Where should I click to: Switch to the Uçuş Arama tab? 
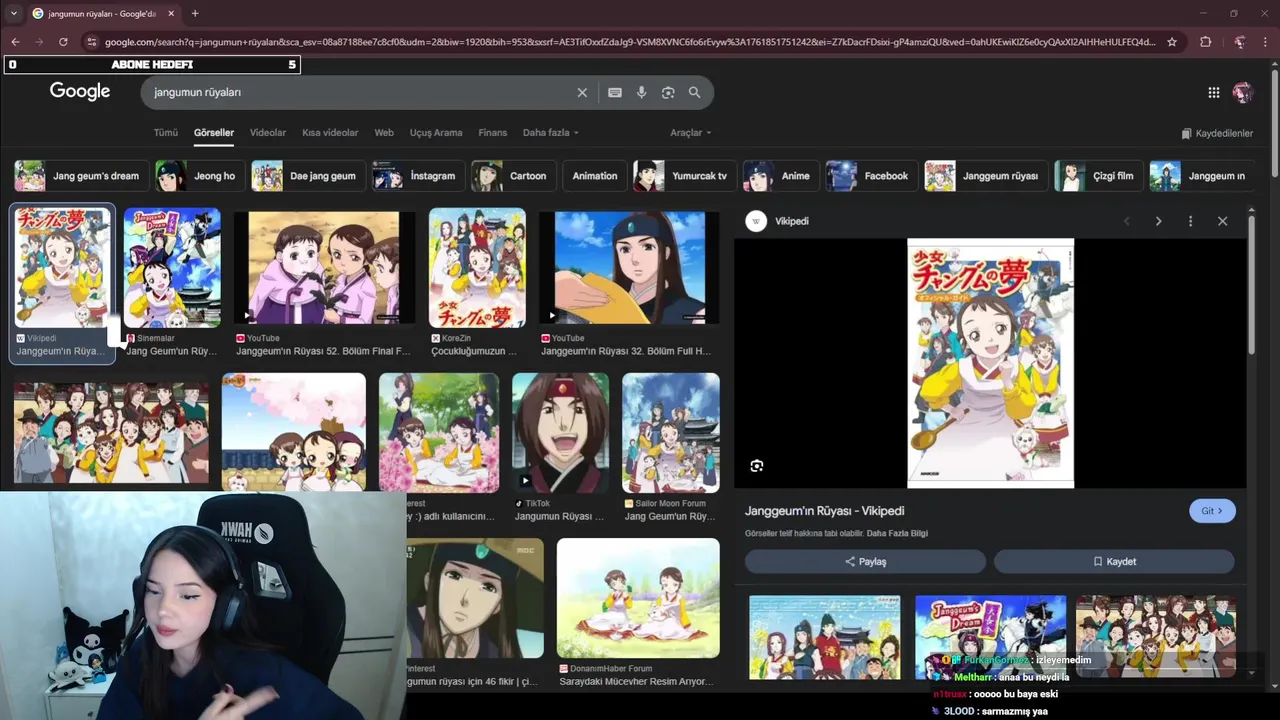pos(436,132)
